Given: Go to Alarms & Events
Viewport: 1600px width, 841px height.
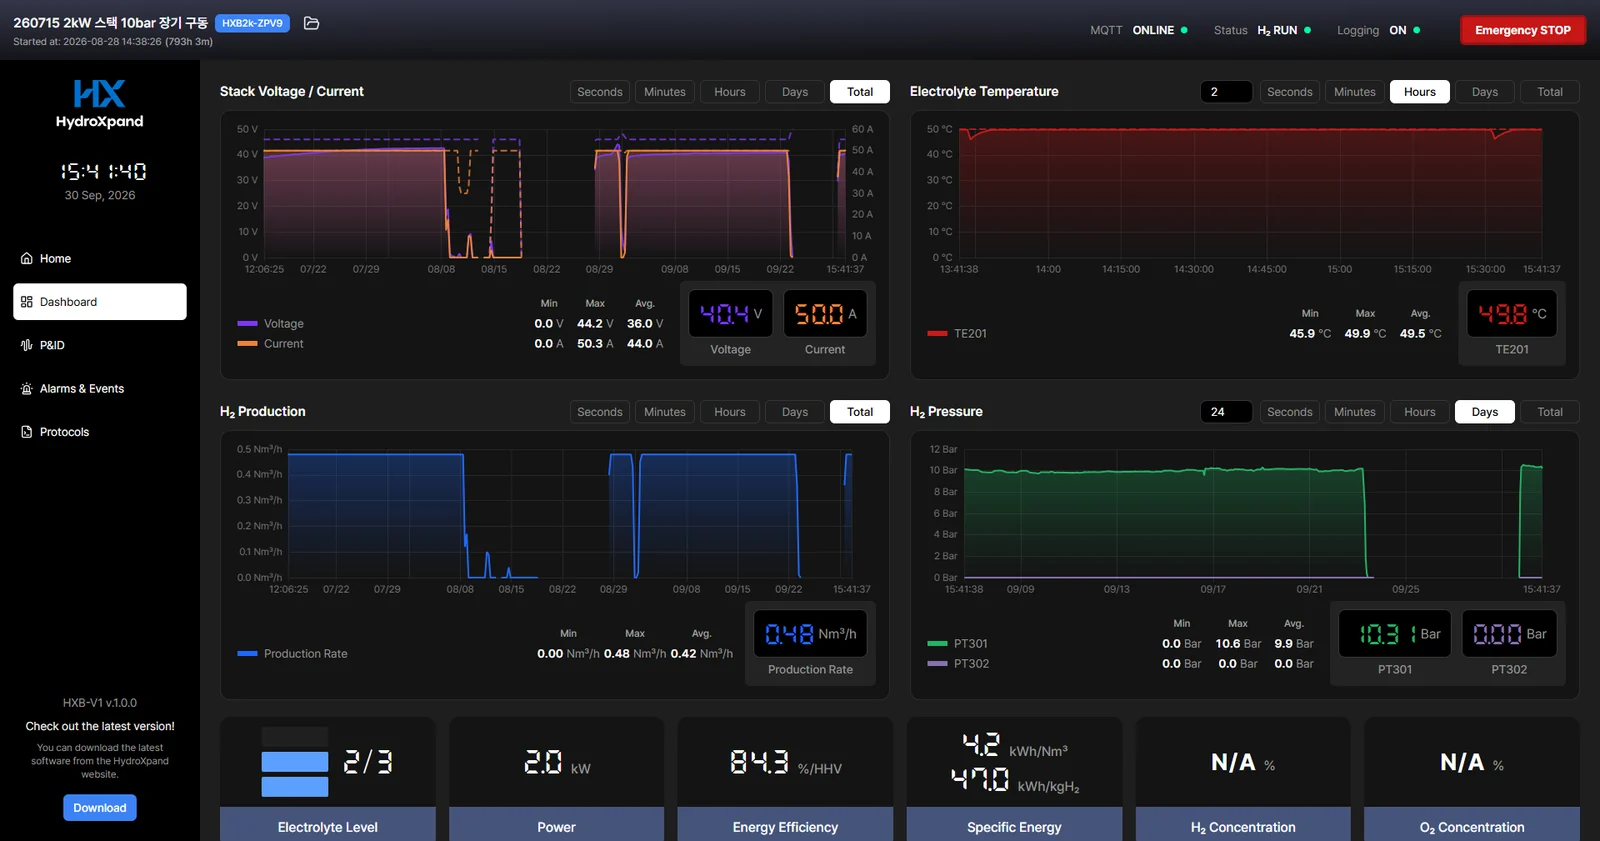Looking at the screenshot, I should [100, 389].
